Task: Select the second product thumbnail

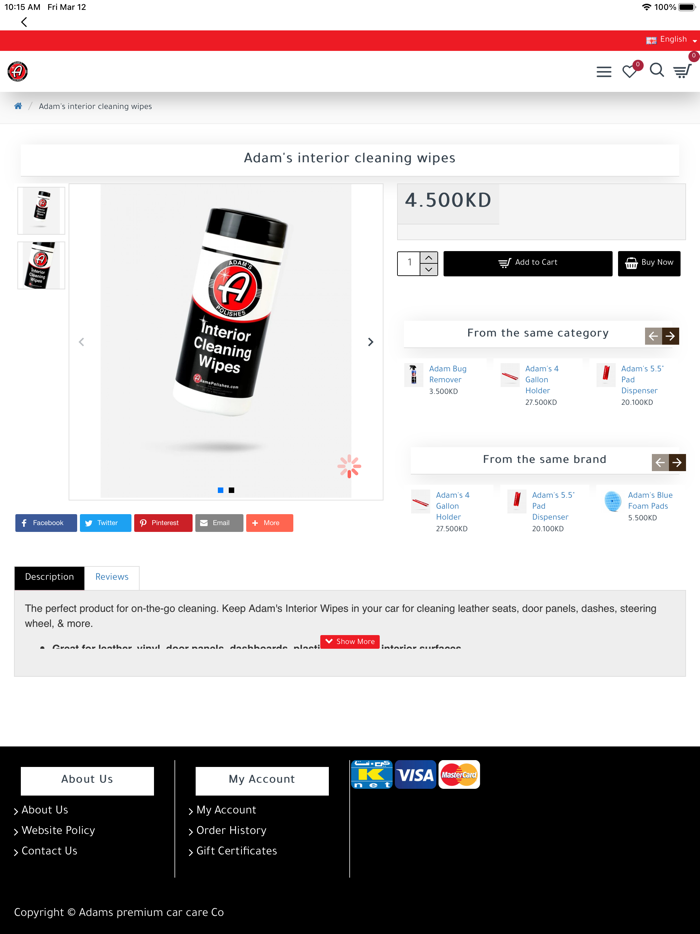Action: (x=41, y=265)
